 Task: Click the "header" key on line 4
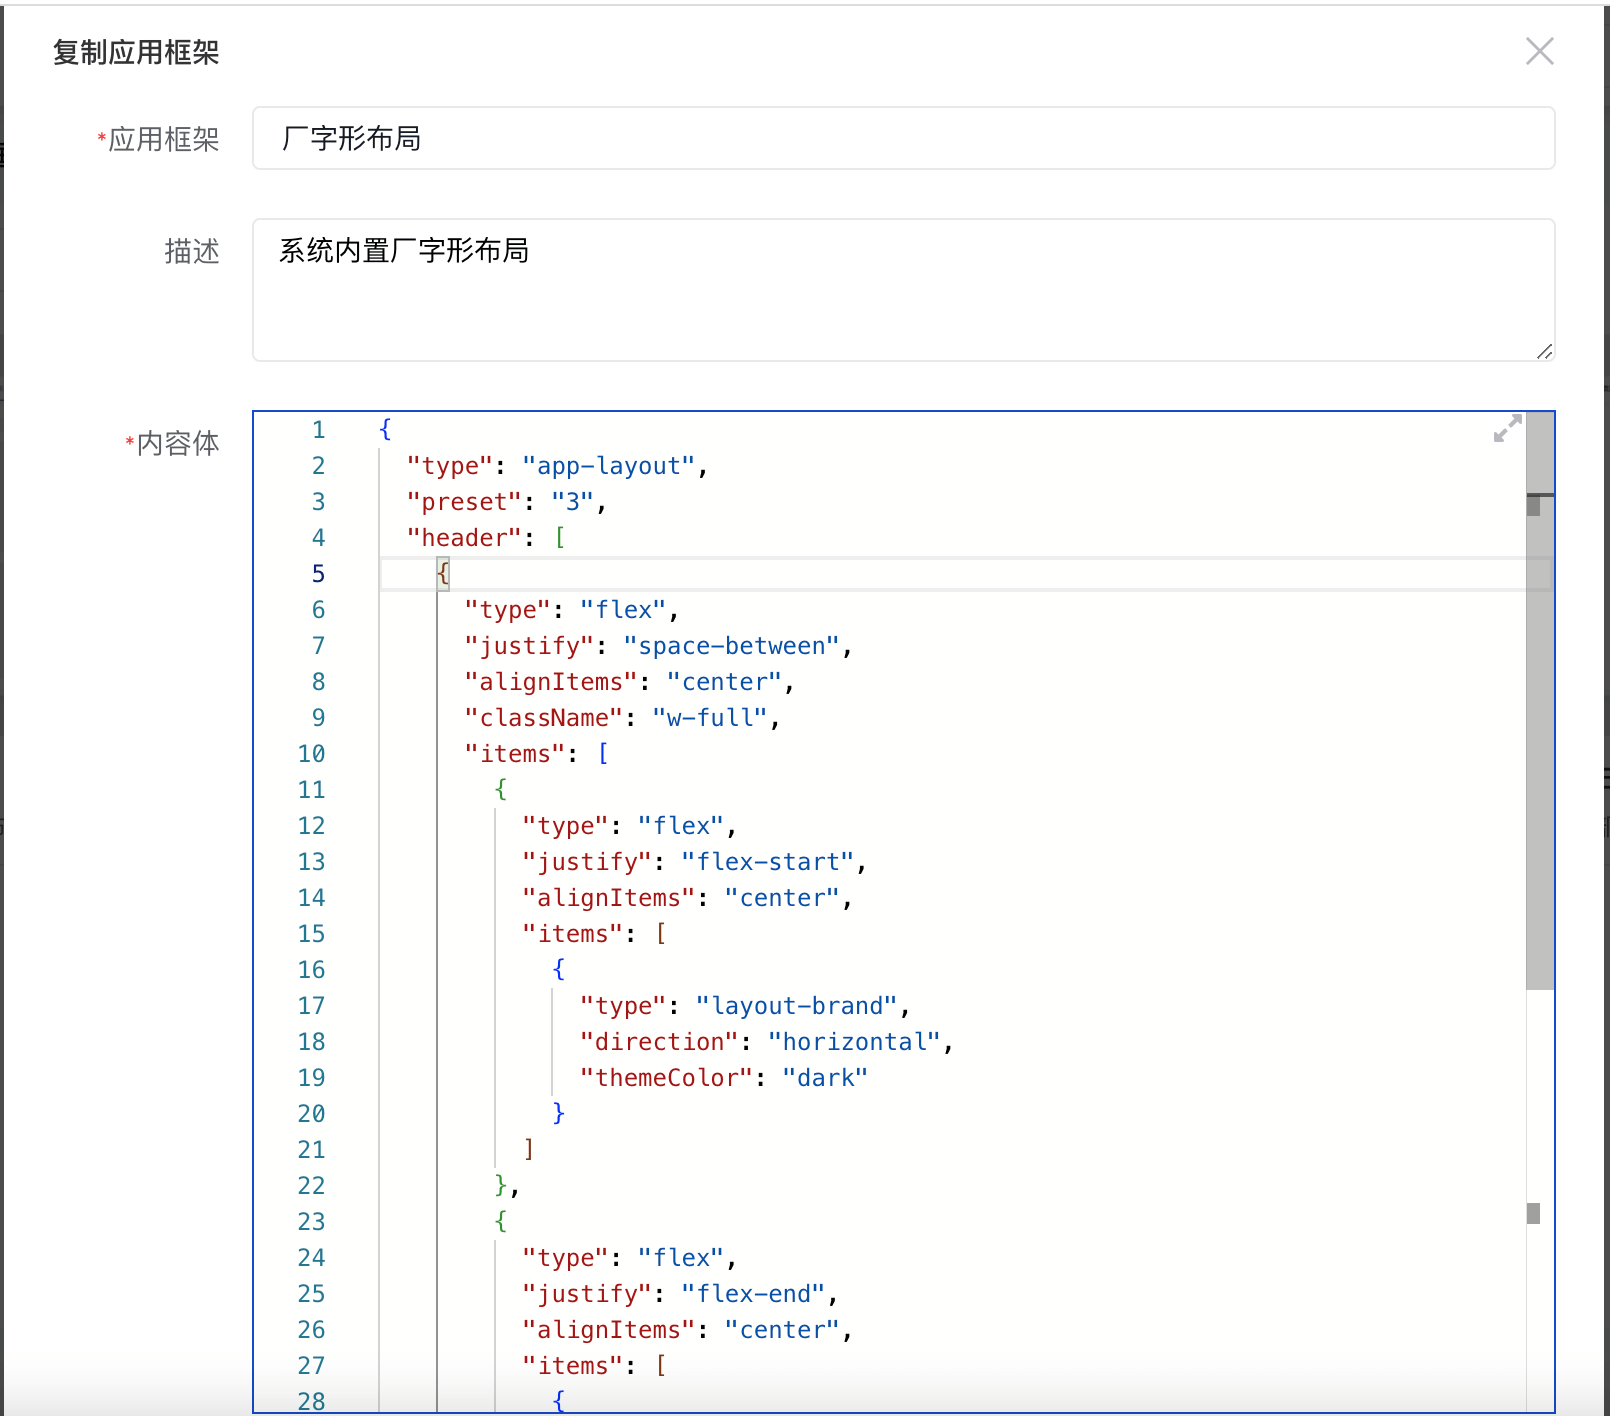(464, 538)
